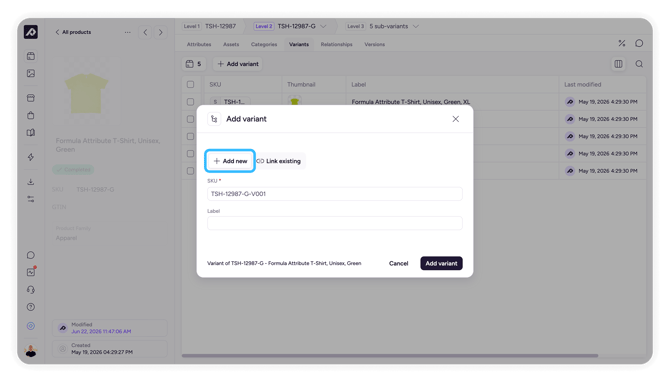
Task: Go back to All products
Action: tap(73, 32)
